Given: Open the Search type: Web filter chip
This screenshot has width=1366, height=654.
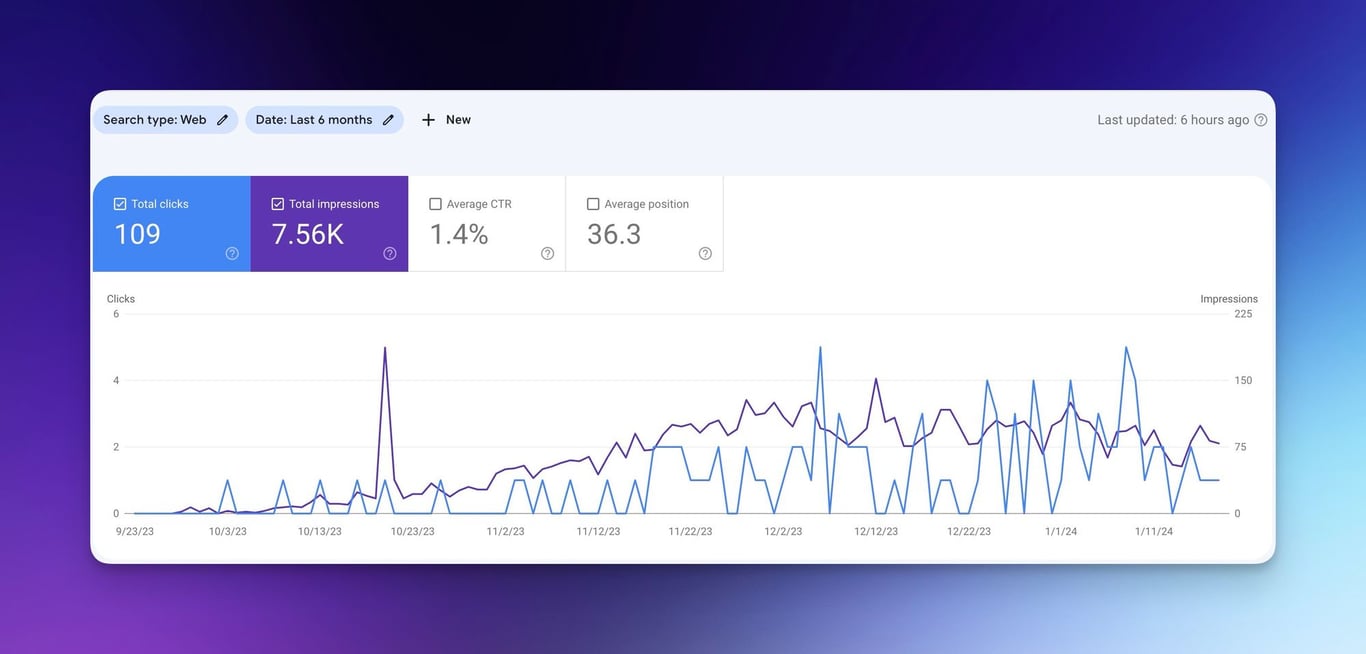Looking at the screenshot, I should [x=166, y=120].
